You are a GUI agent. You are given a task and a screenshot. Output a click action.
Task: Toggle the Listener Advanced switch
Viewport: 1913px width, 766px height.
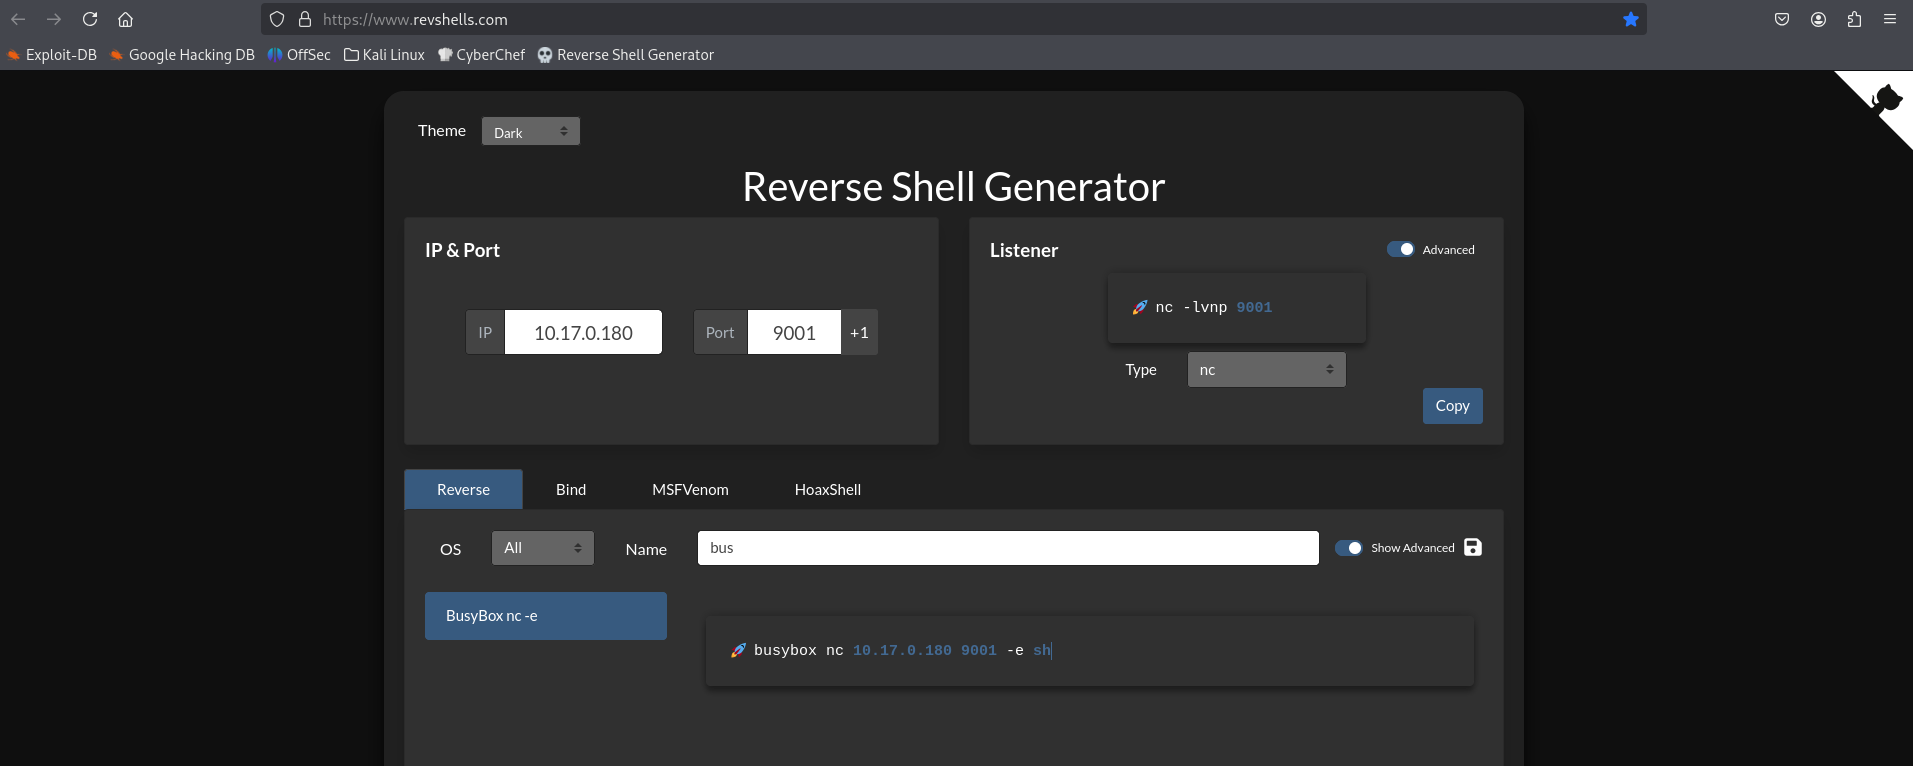coord(1400,249)
